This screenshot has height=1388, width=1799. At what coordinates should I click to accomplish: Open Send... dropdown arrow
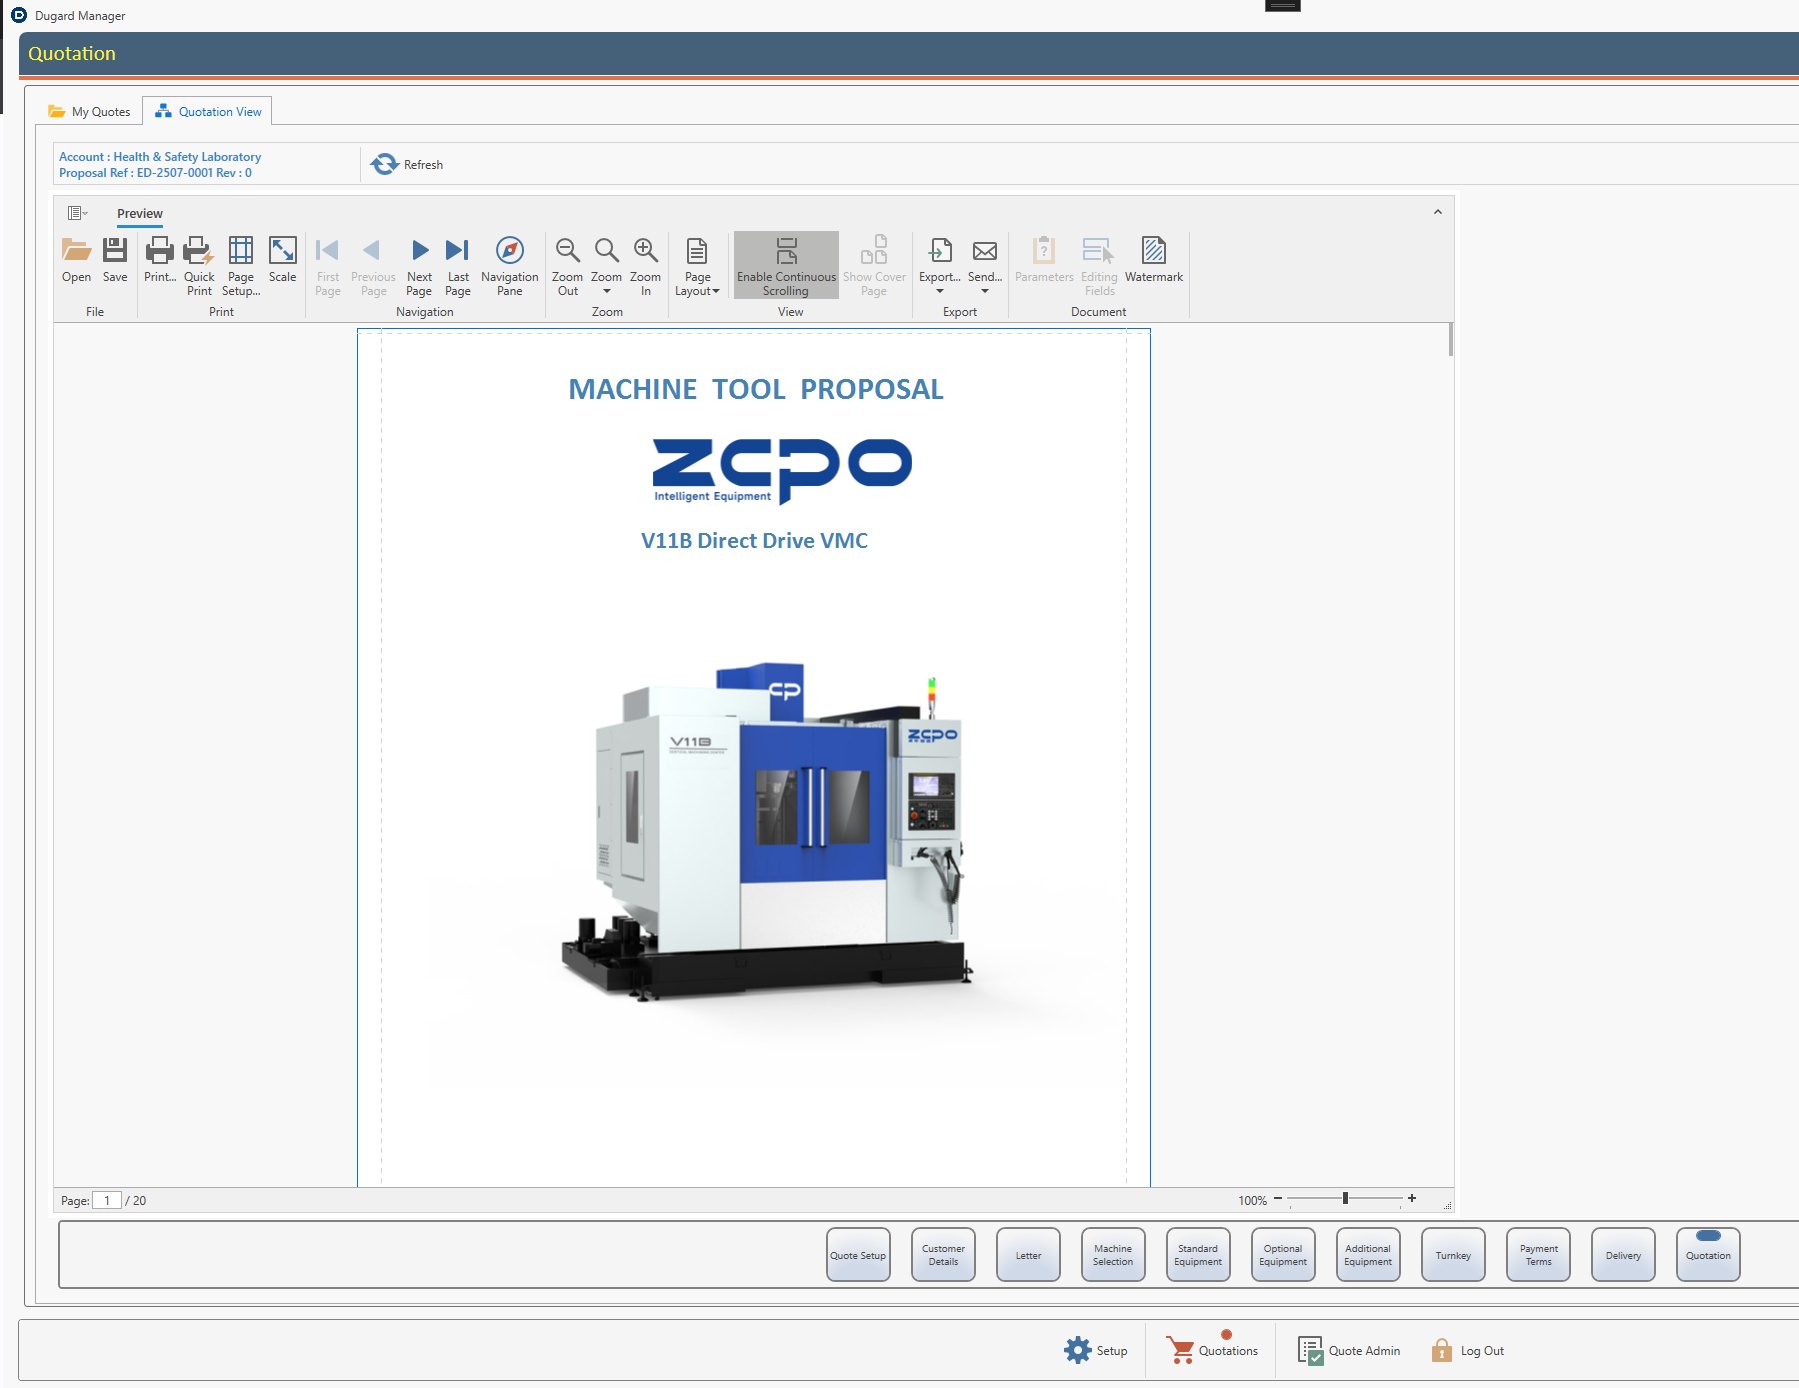985,291
